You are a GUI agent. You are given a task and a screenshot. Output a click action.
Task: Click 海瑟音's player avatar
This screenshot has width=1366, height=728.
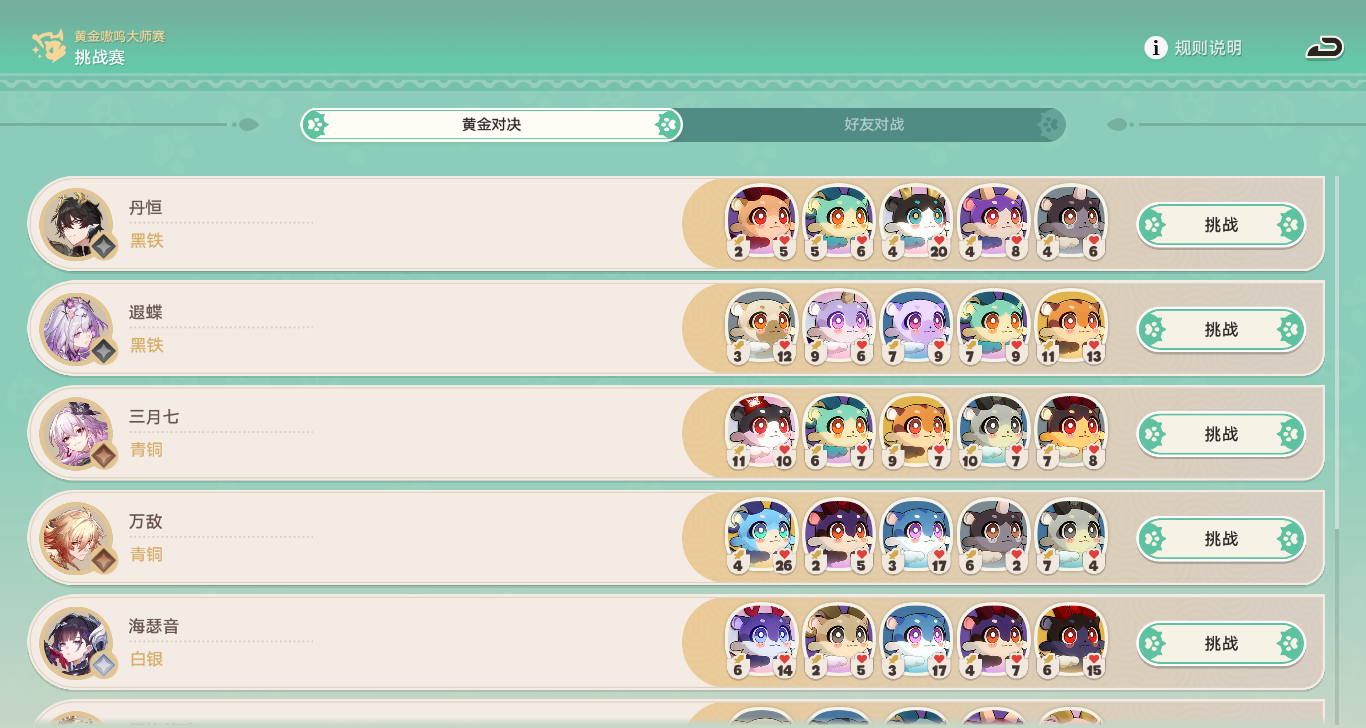point(76,643)
